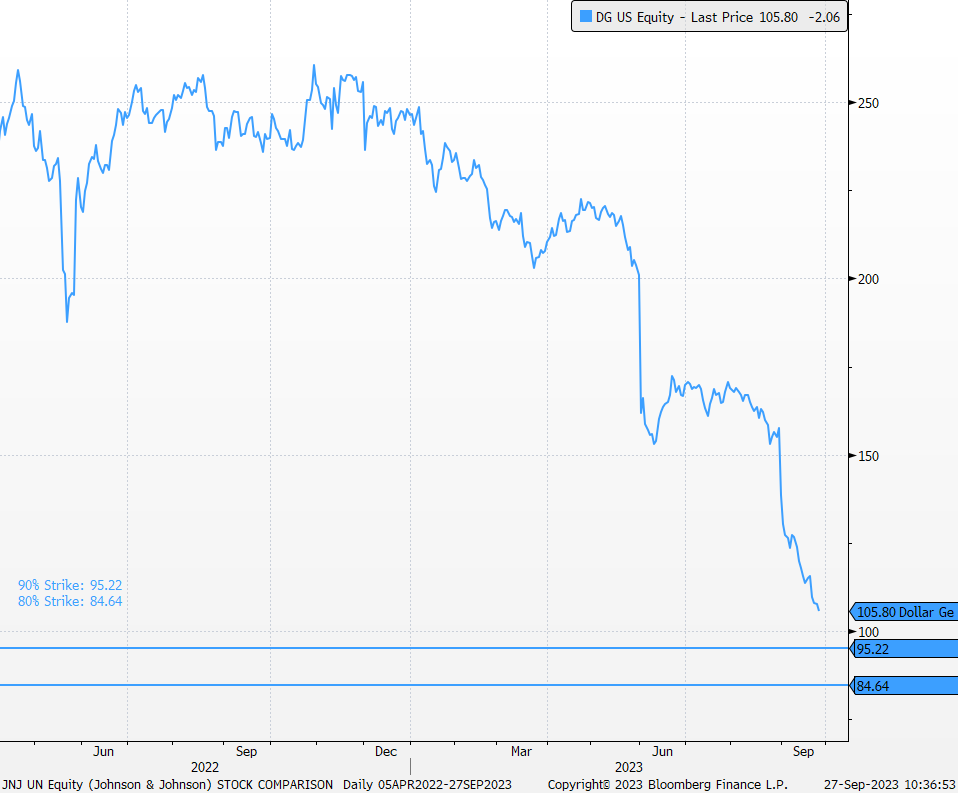Click the blue DG US Equity legend swatch
The width and height of the screenshot is (958, 793).
(585, 18)
